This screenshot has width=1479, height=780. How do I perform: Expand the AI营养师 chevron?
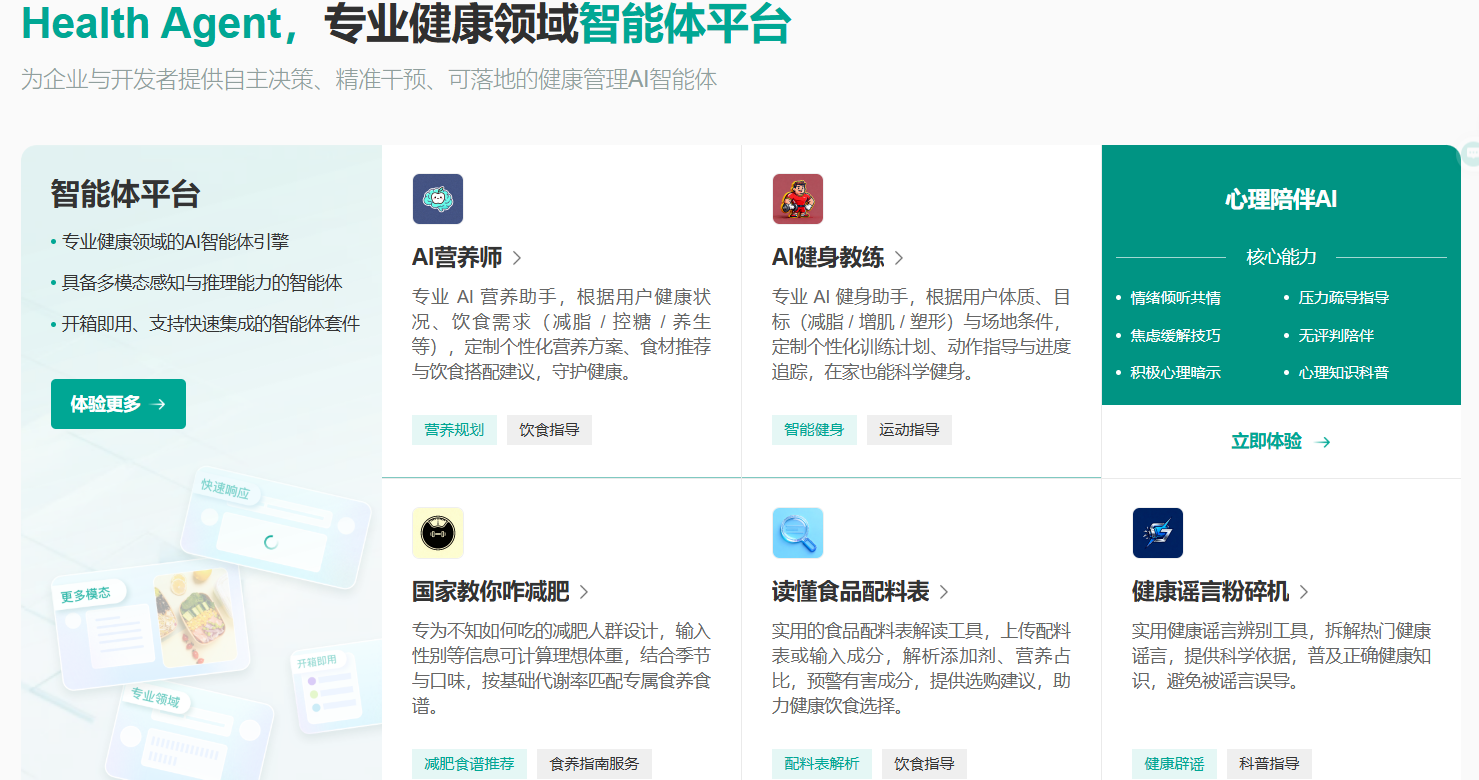517,258
